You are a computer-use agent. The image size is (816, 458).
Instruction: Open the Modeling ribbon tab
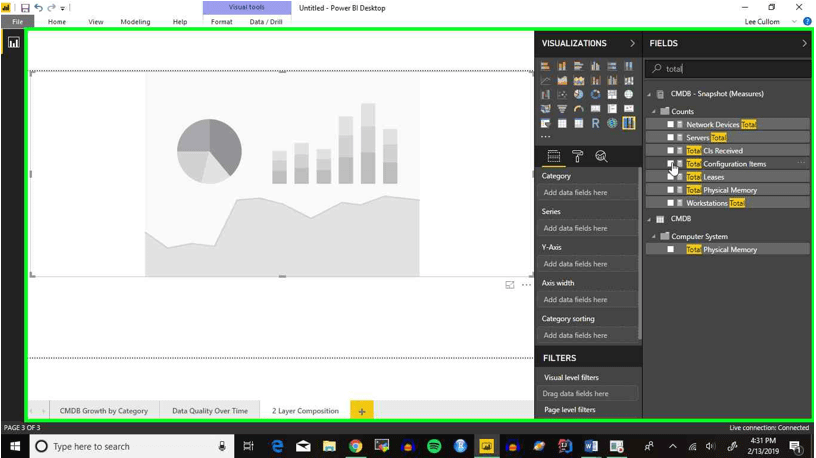(x=135, y=21)
